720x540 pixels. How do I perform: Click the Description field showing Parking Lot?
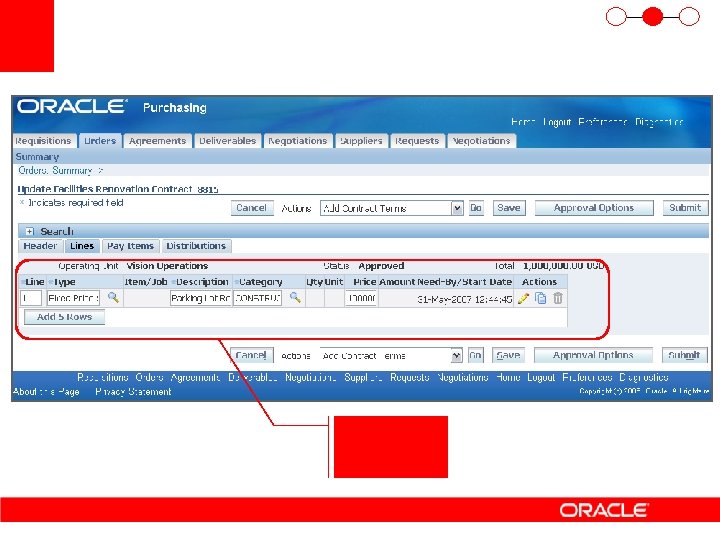[200, 298]
